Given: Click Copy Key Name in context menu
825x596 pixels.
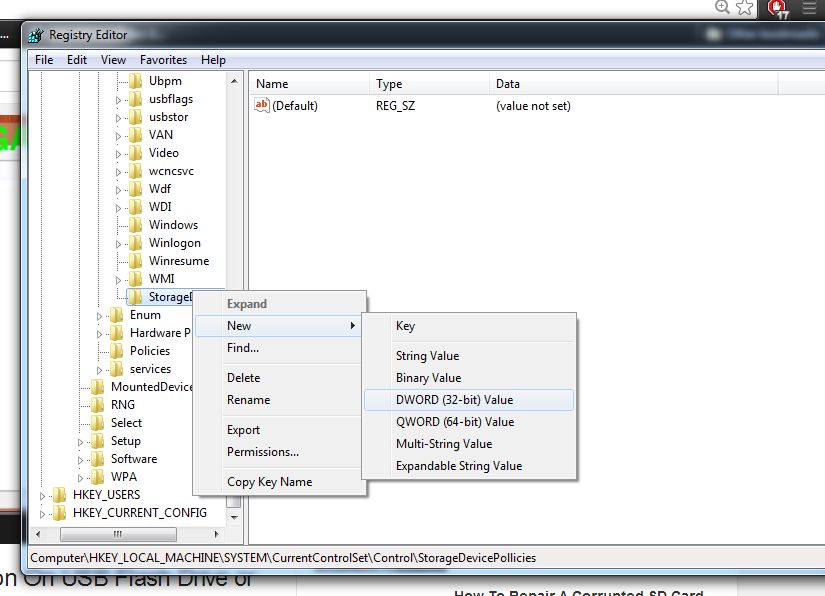Looking at the screenshot, I should pyautogui.click(x=279, y=482).
